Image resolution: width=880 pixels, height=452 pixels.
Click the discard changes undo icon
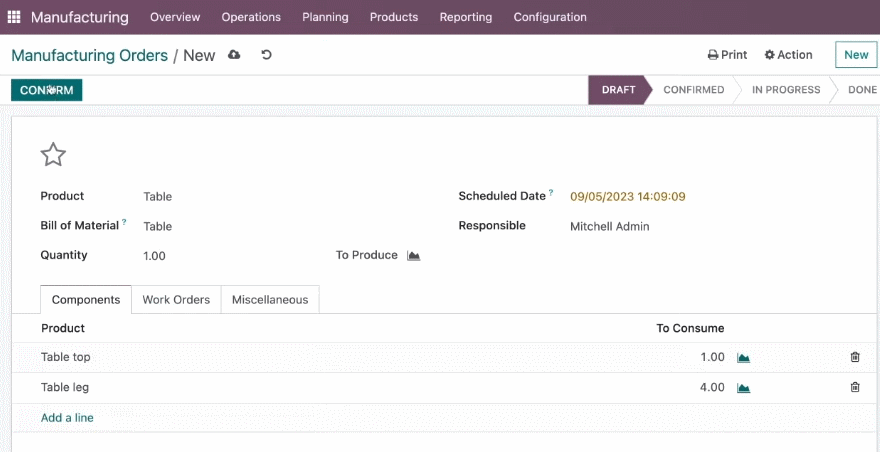pos(267,54)
